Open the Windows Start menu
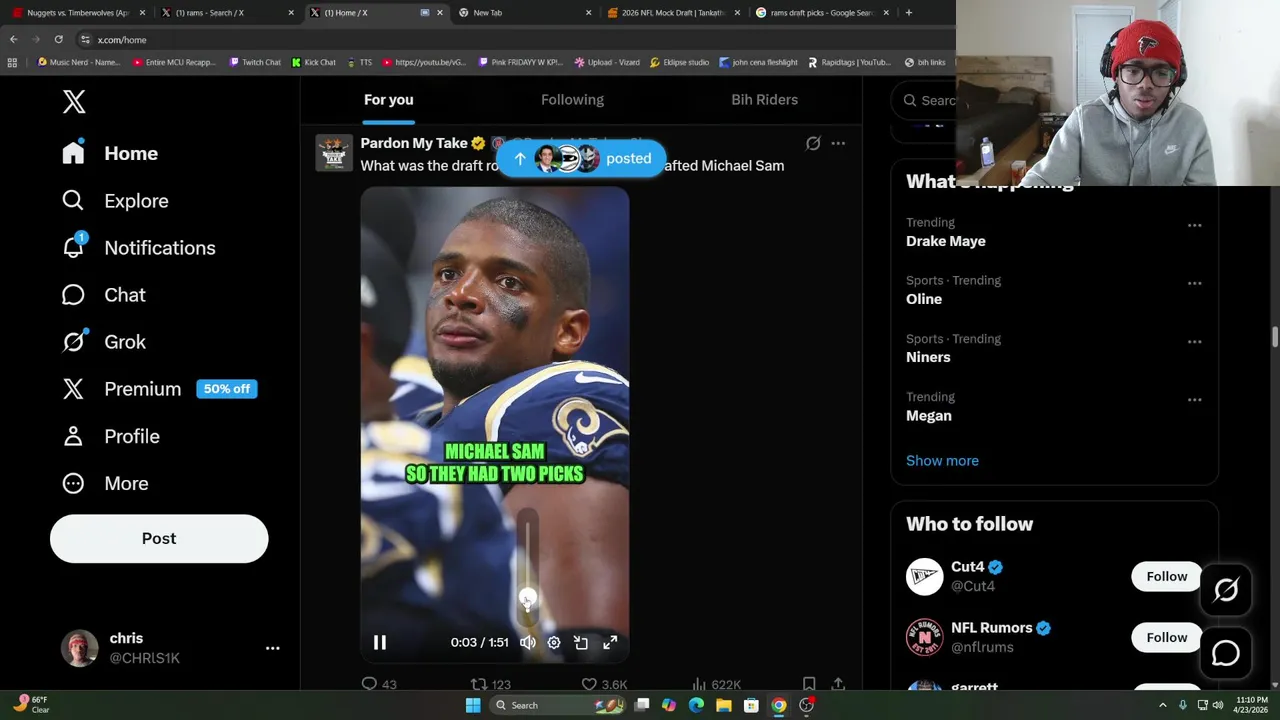Image resolution: width=1280 pixels, height=720 pixels. (473, 705)
